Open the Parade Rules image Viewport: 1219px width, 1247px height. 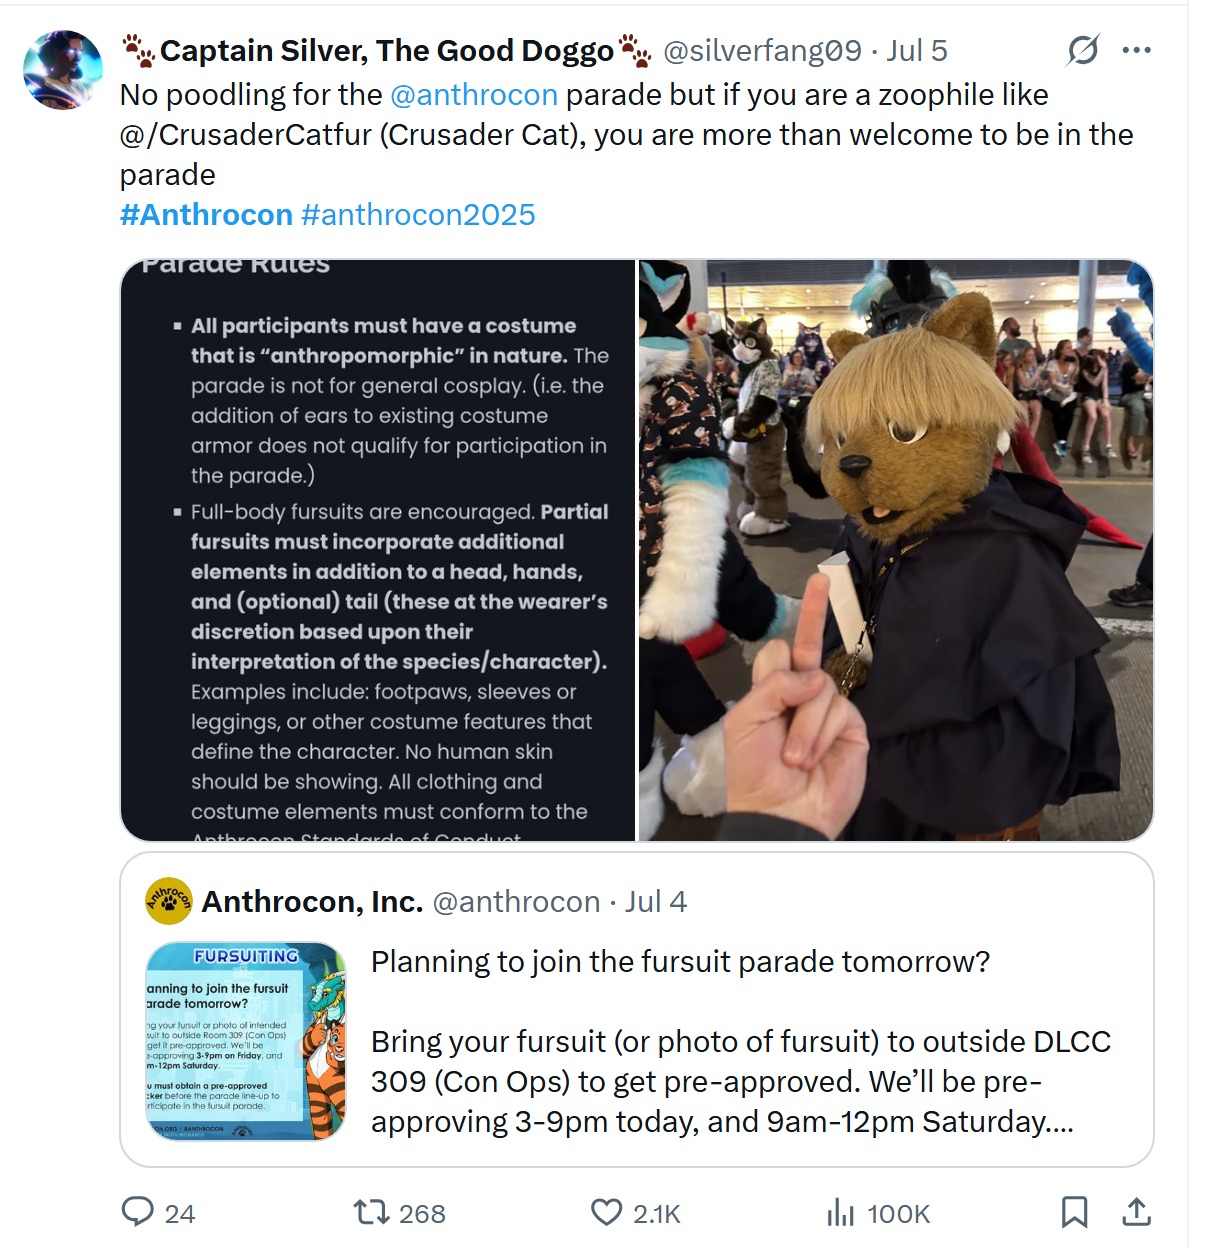tap(378, 550)
